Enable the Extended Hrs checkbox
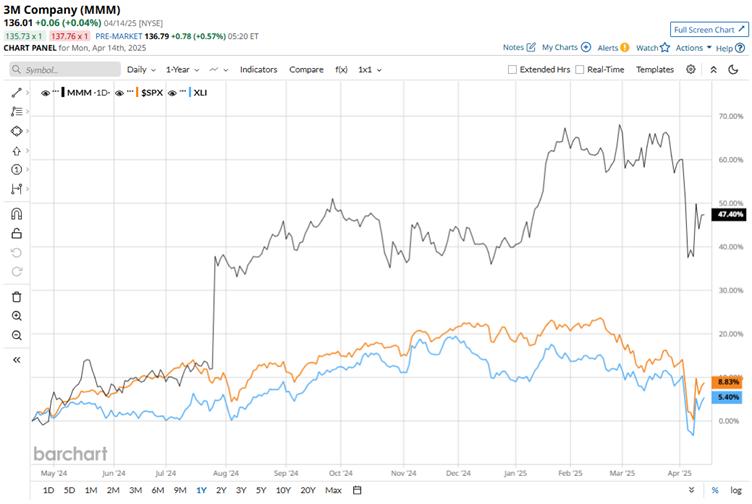 click(512, 70)
